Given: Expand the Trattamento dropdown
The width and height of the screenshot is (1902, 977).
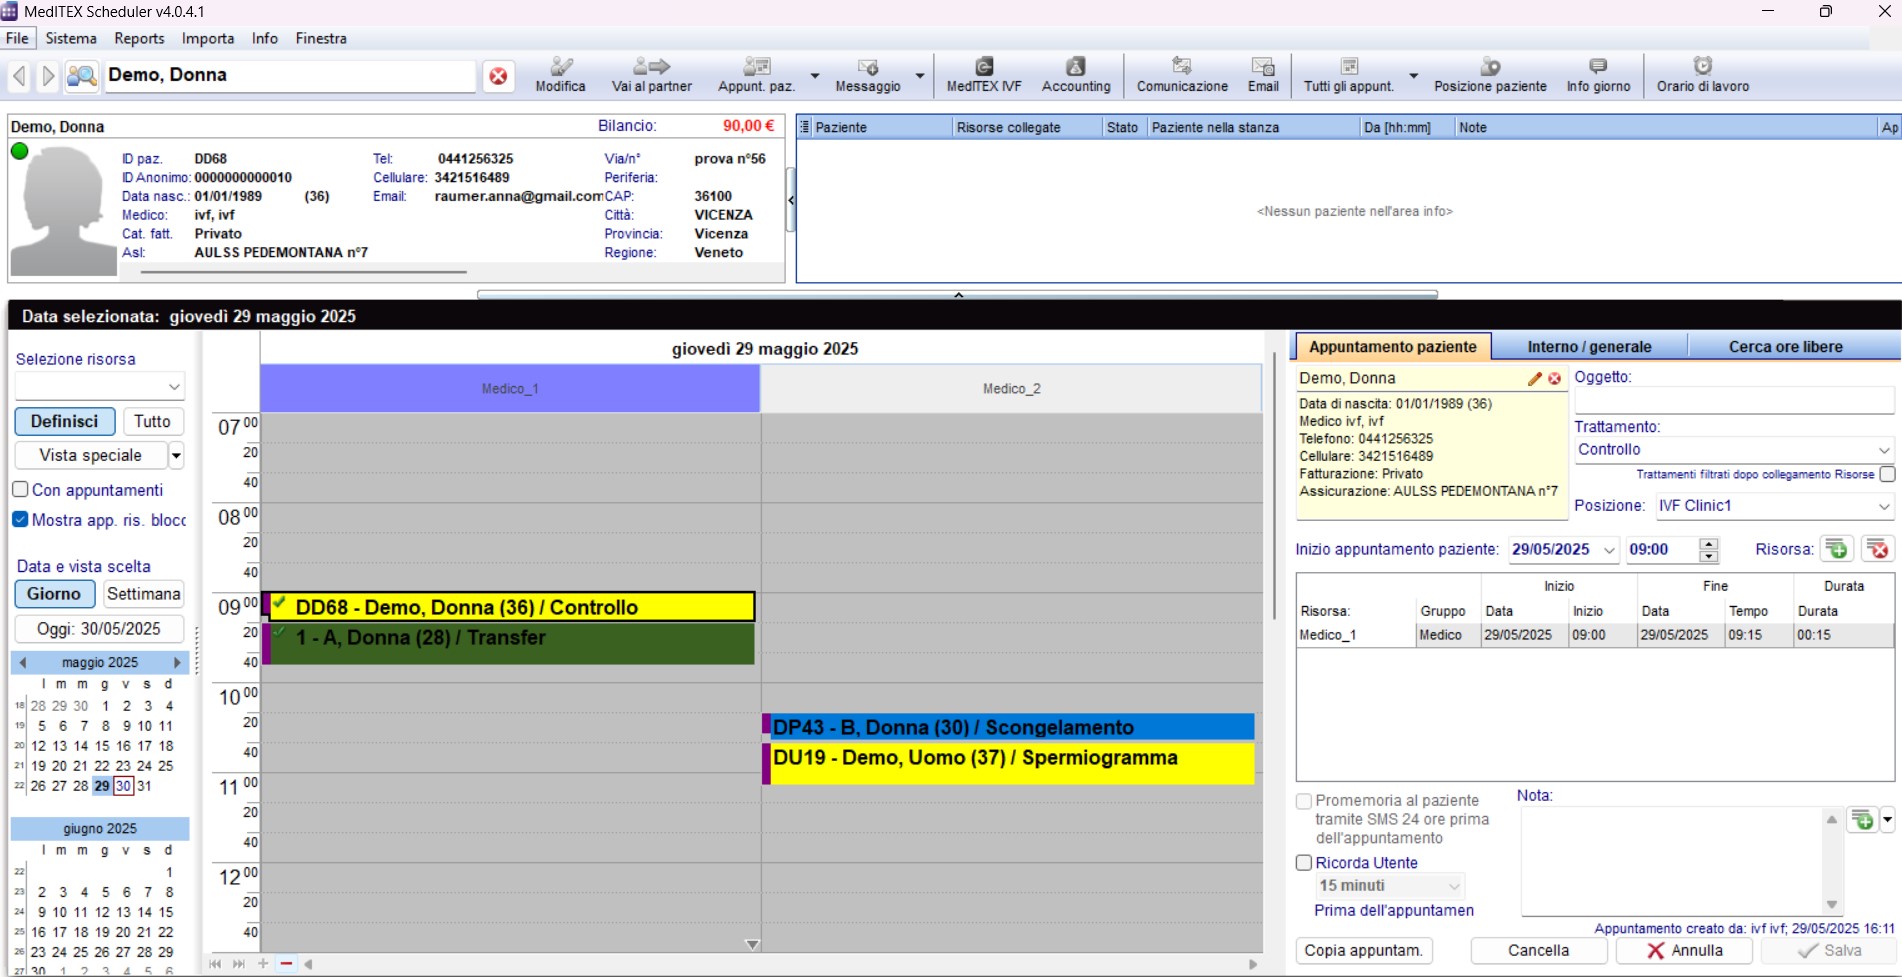Looking at the screenshot, I should point(1883,450).
